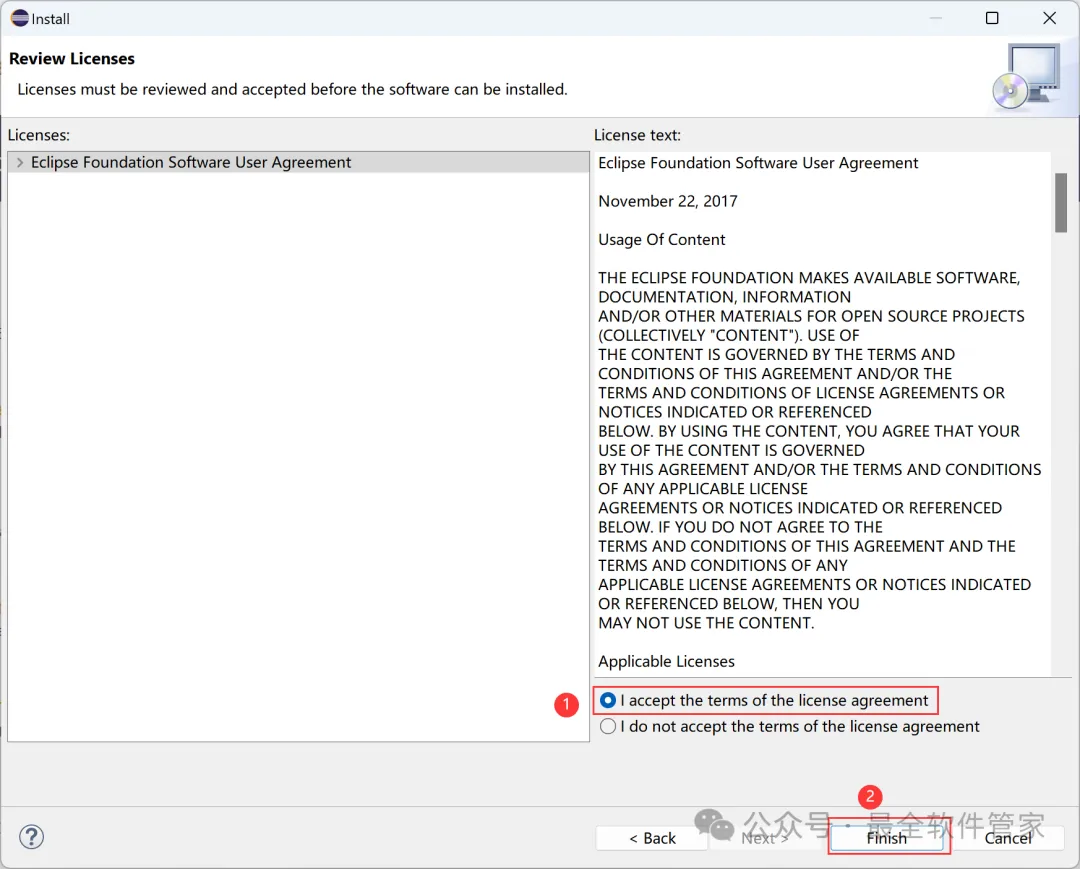
Task: Click the Finish button
Action: coord(887,838)
